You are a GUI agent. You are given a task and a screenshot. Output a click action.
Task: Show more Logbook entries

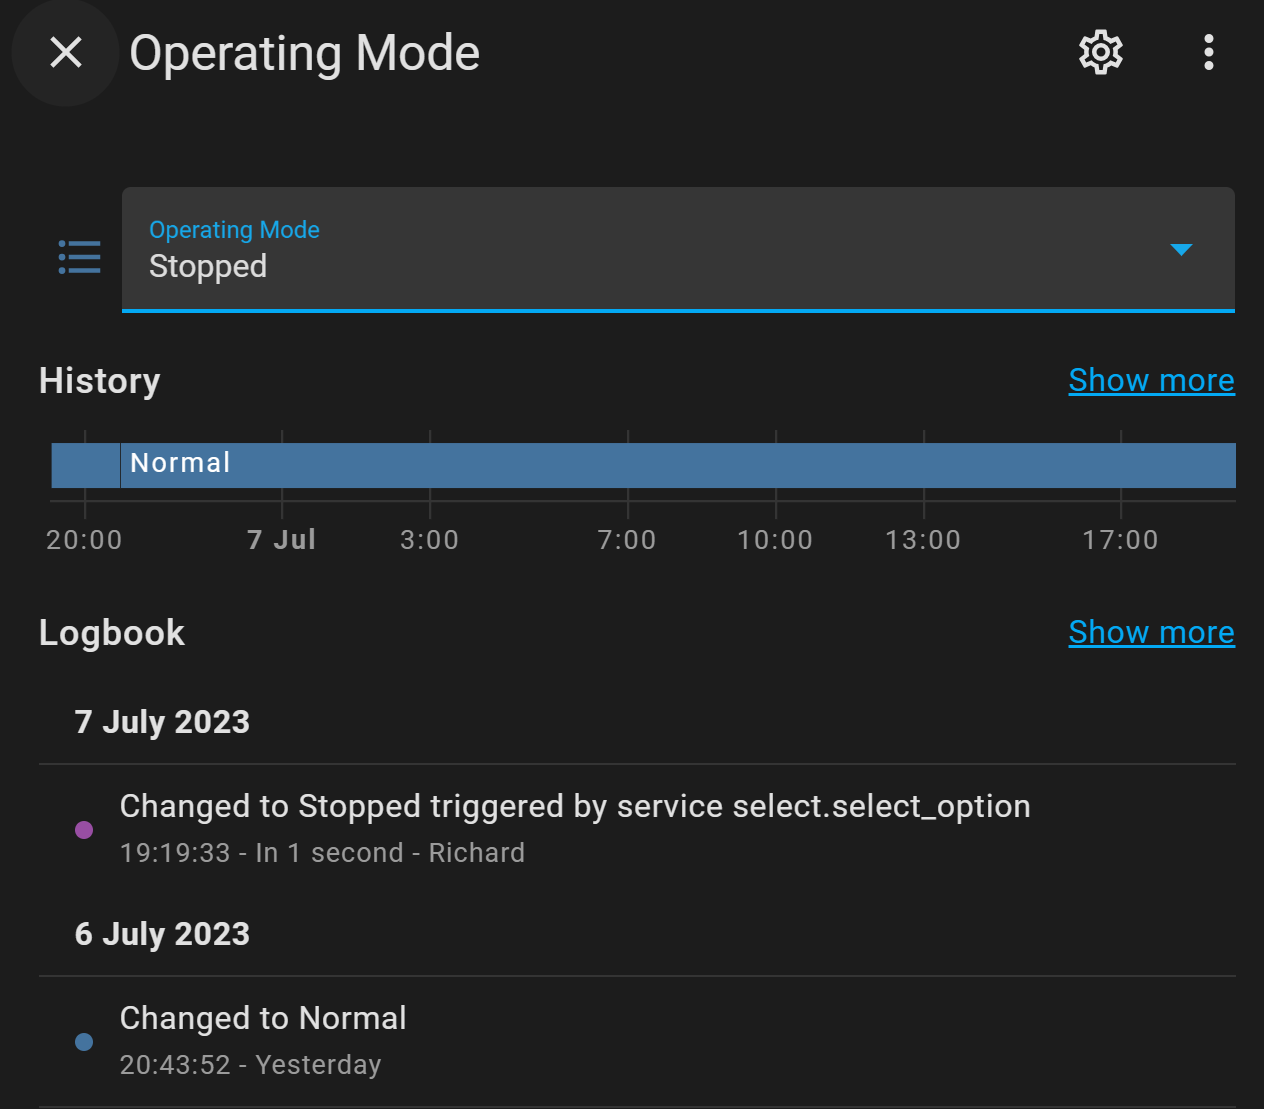click(x=1151, y=632)
